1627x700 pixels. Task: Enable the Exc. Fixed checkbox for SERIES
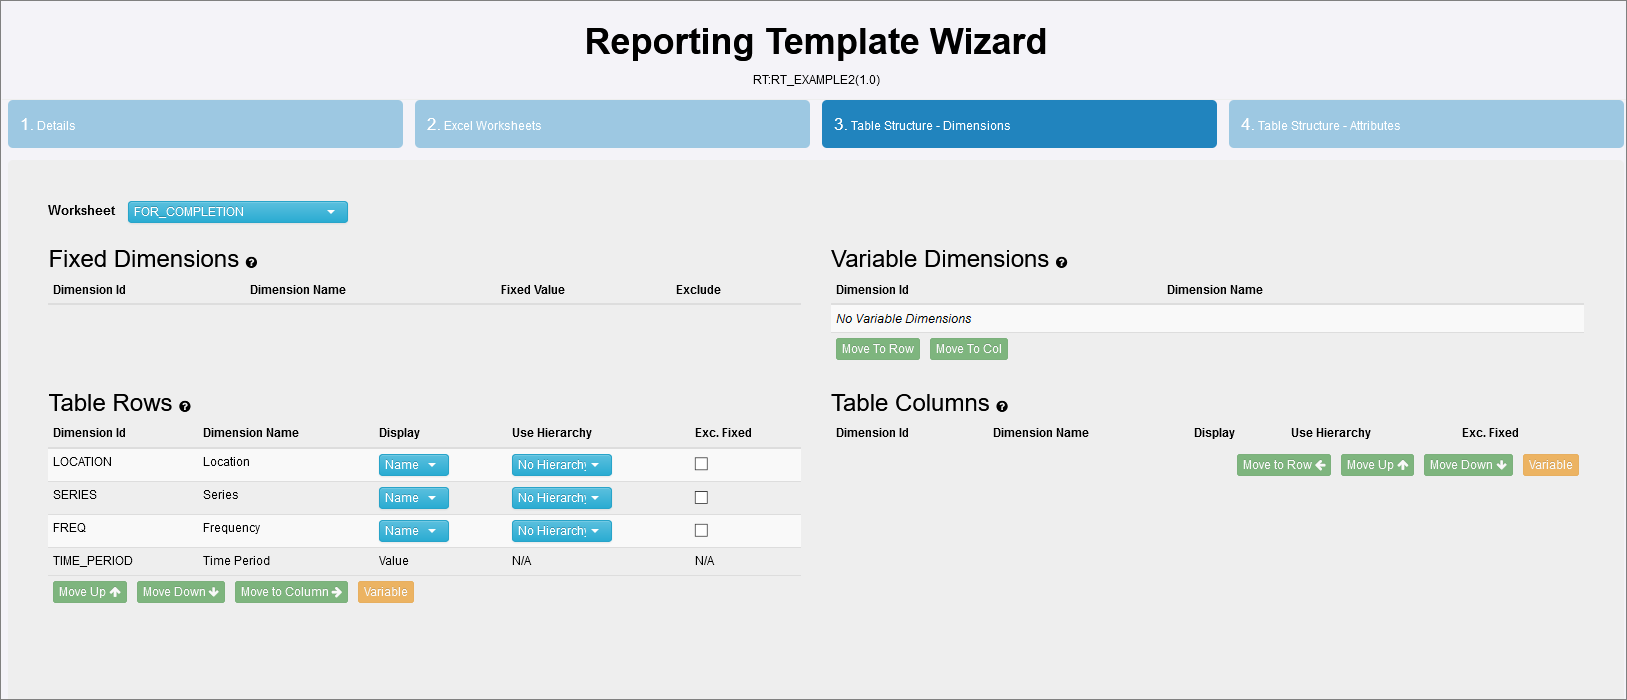click(701, 497)
